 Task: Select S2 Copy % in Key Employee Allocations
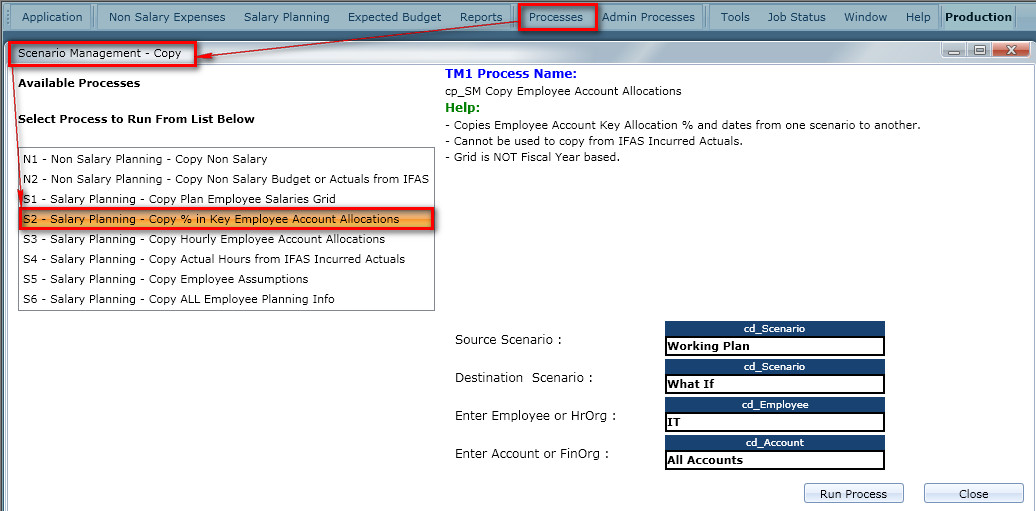(226, 219)
